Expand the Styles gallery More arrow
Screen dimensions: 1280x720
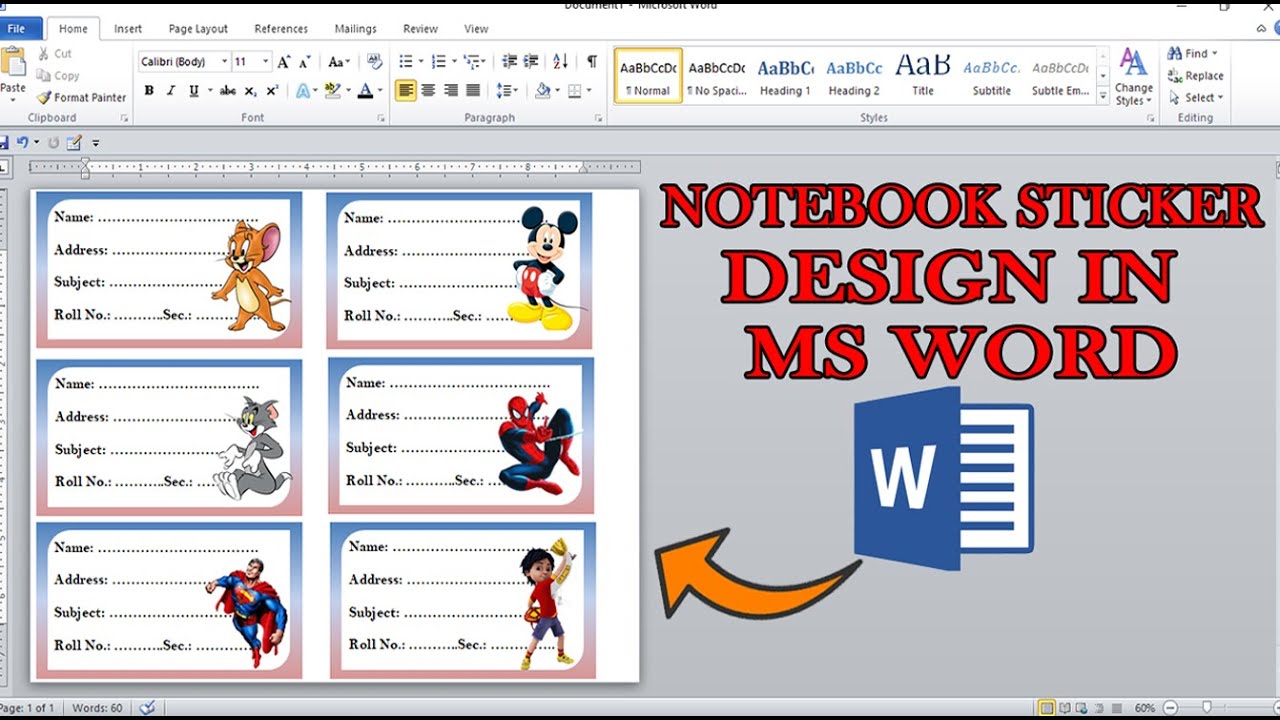click(x=1103, y=97)
